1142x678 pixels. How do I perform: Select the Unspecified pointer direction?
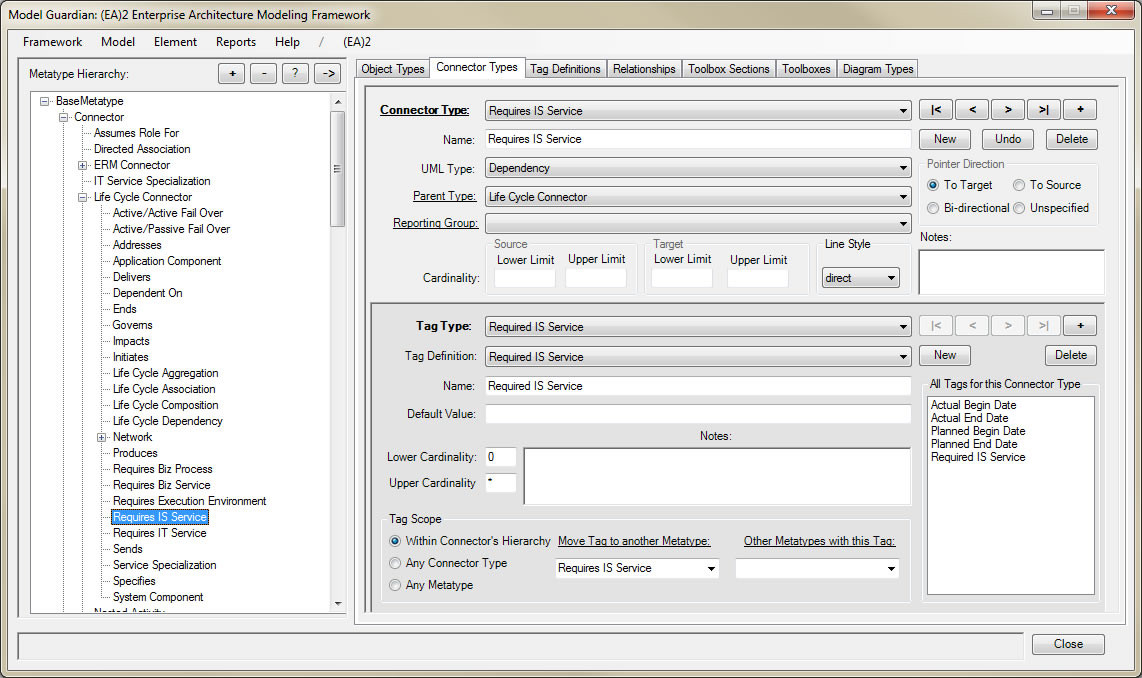(1020, 208)
